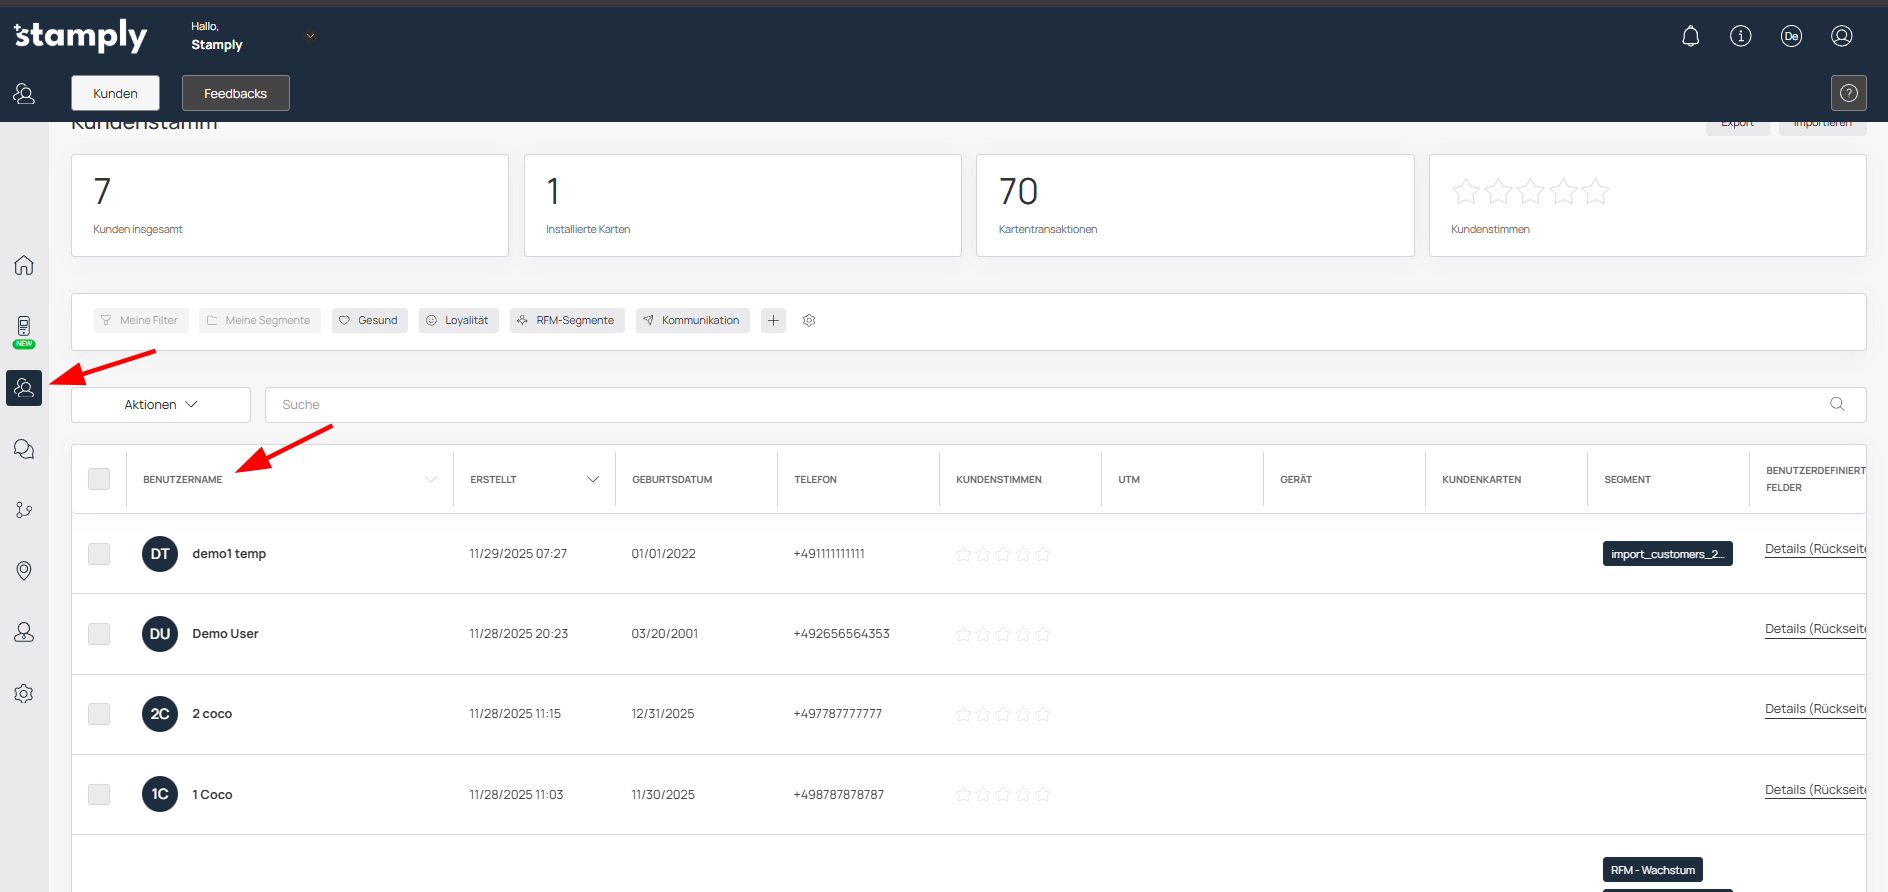Open the location pin sidebar icon
The height and width of the screenshot is (892, 1888).
pos(24,571)
